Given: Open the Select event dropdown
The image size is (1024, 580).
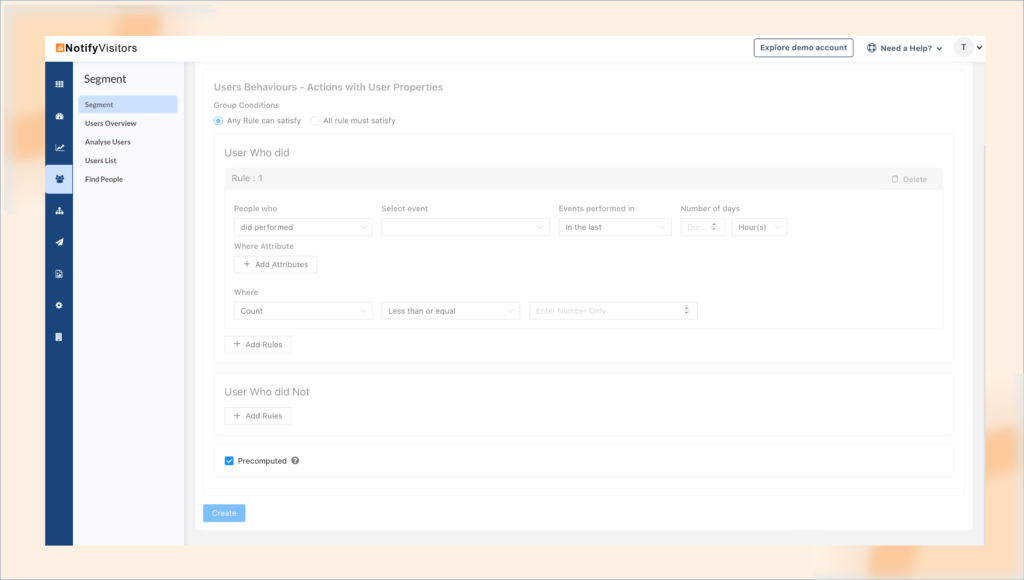Looking at the screenshot, I should tap(466, 227).
